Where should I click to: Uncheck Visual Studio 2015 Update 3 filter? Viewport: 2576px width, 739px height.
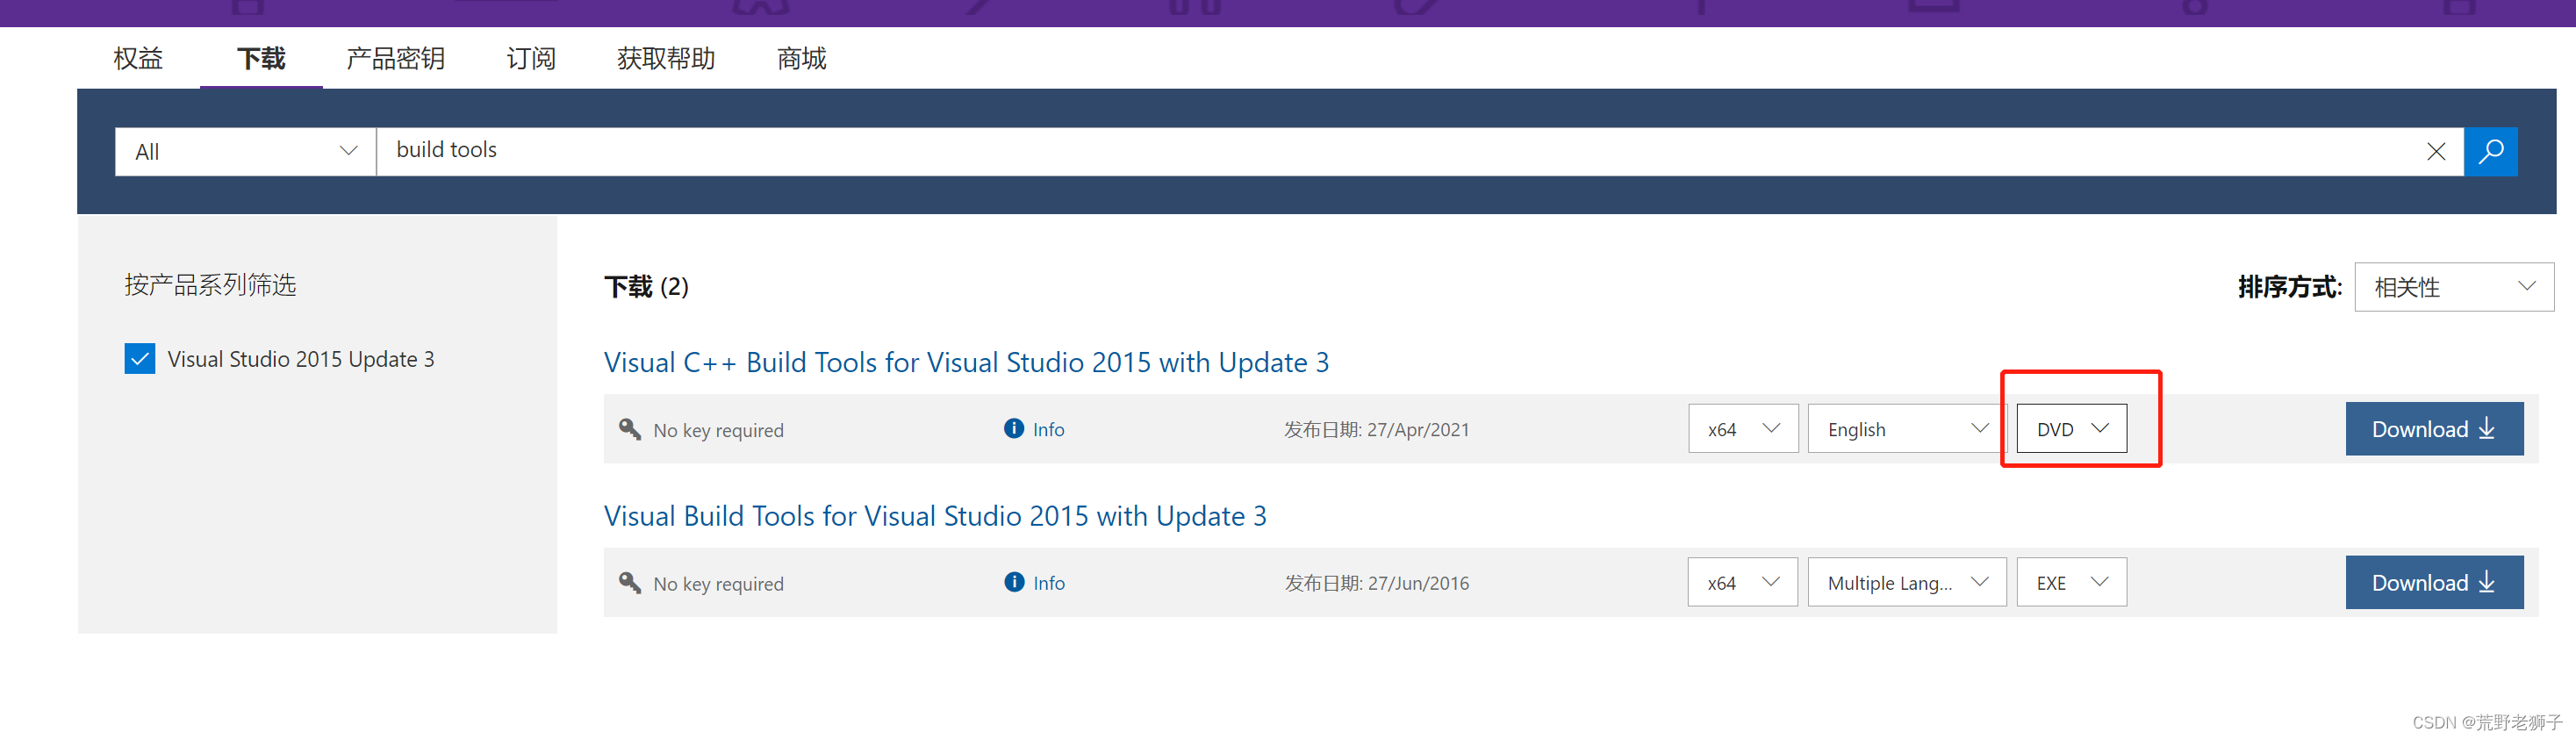pos(140,359)
